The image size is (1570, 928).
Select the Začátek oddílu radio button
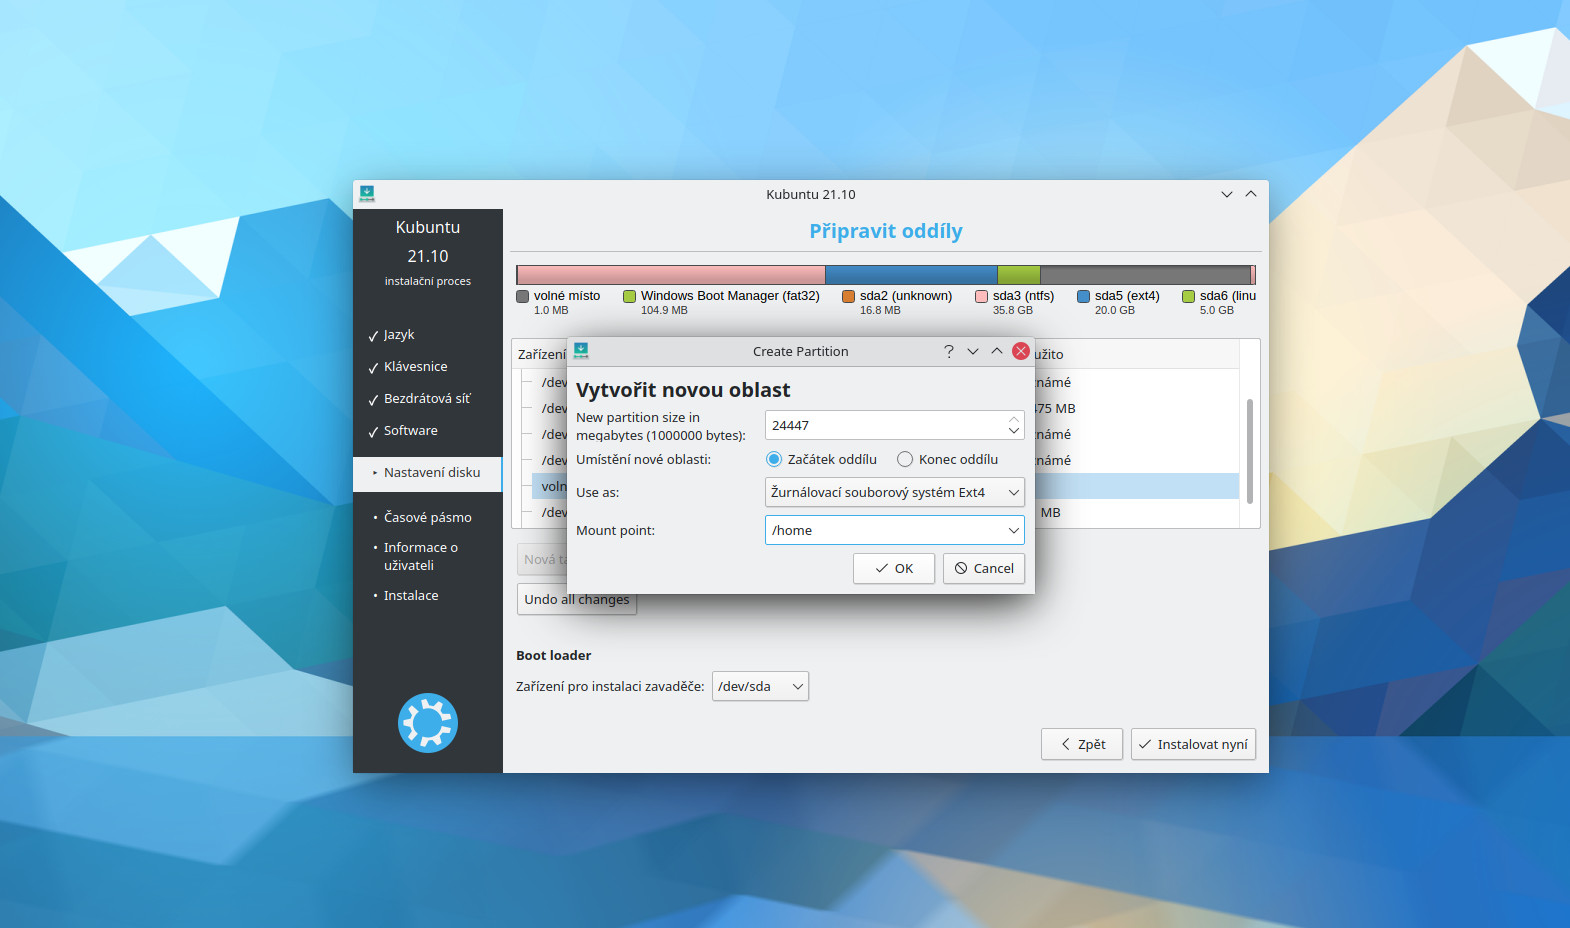click(774, 459)
